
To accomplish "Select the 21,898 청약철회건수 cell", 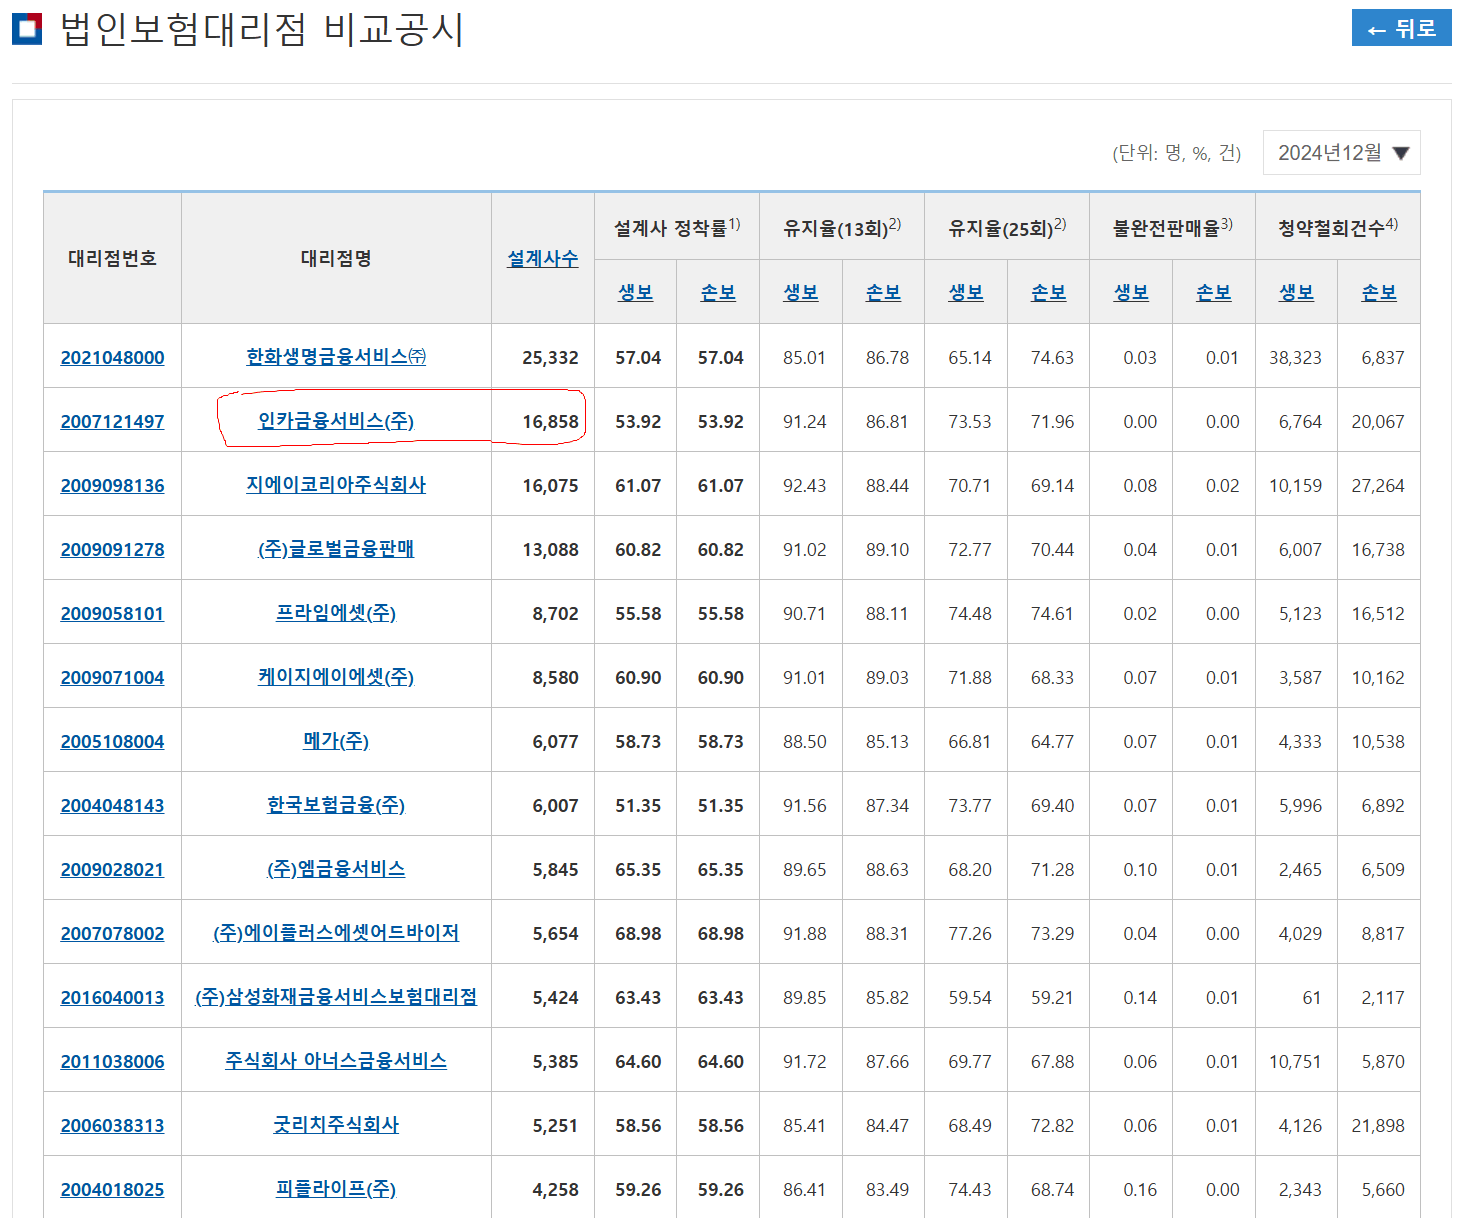I will 1378,1125.
